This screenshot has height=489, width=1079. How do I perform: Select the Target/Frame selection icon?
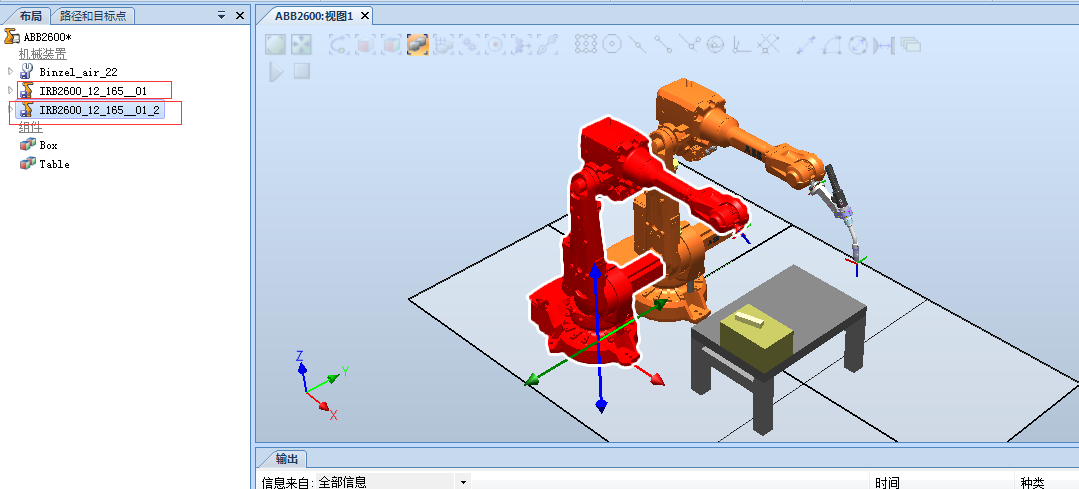point(495,45)
